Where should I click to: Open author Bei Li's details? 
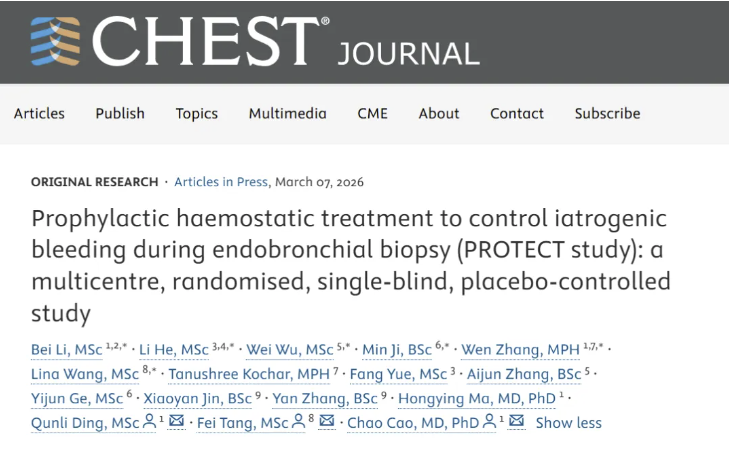tap(67, 349)
